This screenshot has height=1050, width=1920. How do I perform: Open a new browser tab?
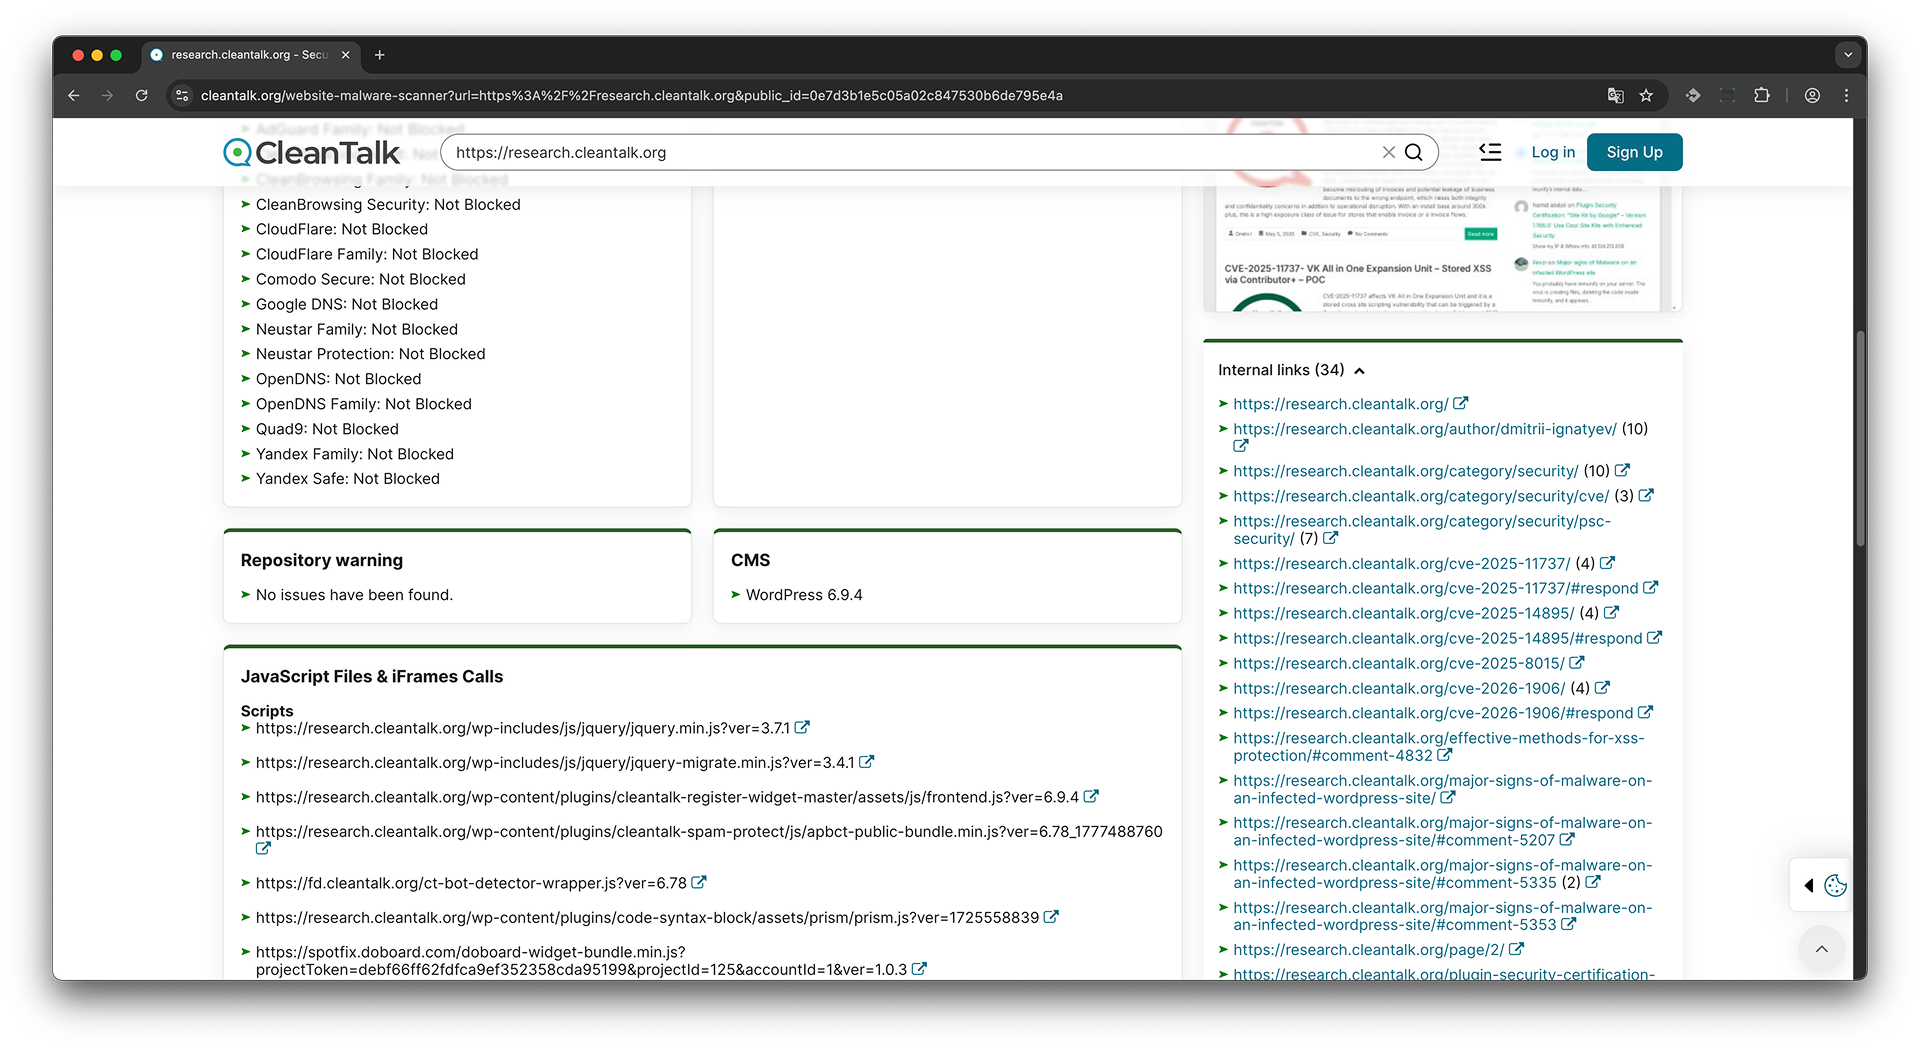[x=379, y=55]
